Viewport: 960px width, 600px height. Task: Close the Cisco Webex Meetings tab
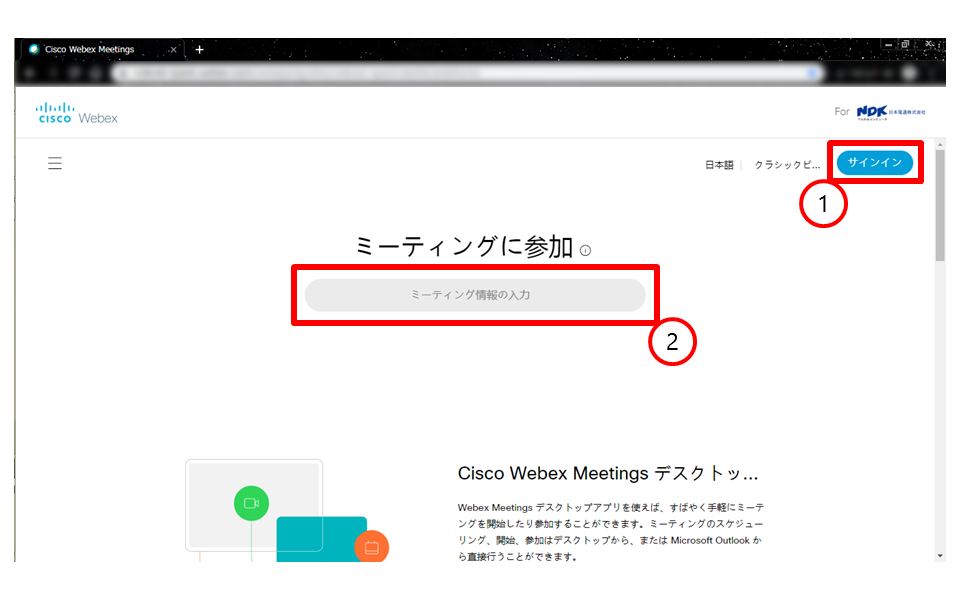point(173,50)
